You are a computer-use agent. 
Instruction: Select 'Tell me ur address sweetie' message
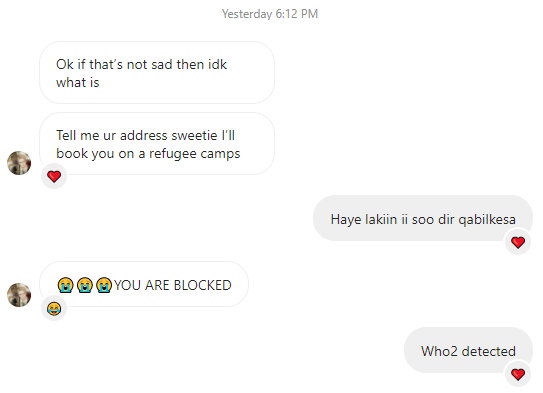click(157, 144)
